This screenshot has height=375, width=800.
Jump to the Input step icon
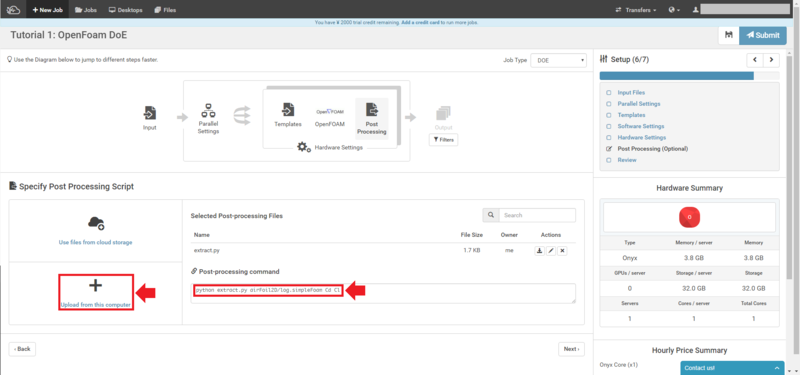tap(149, 112)
